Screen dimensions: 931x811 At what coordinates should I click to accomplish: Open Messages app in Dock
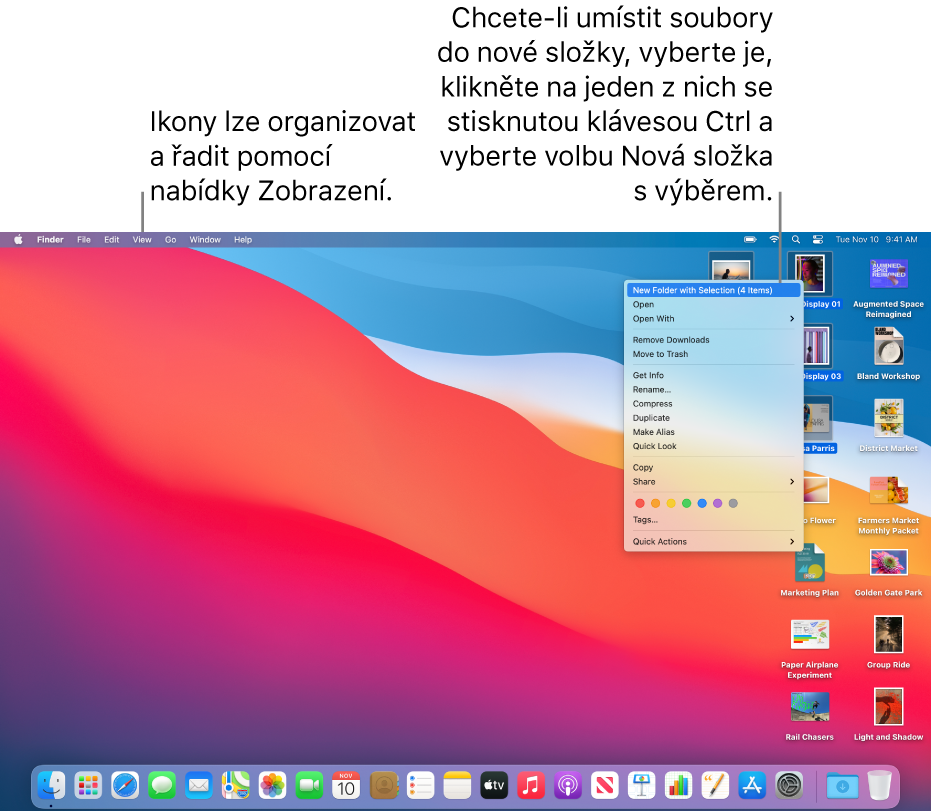tap(162, 785)
